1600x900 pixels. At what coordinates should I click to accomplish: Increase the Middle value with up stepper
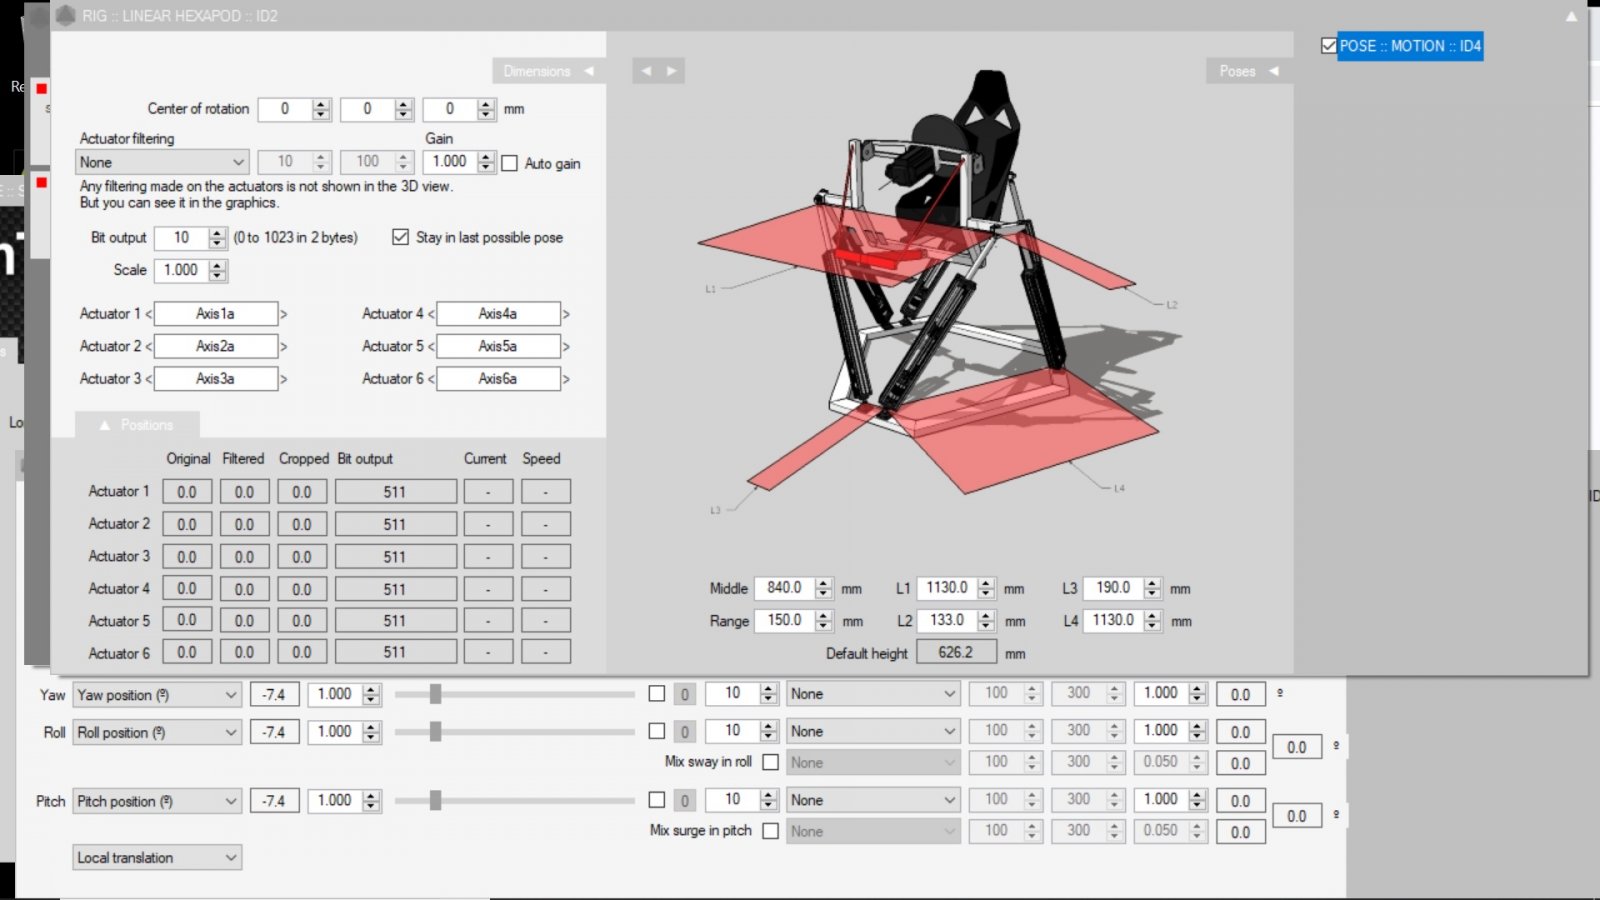pos(823,583)
